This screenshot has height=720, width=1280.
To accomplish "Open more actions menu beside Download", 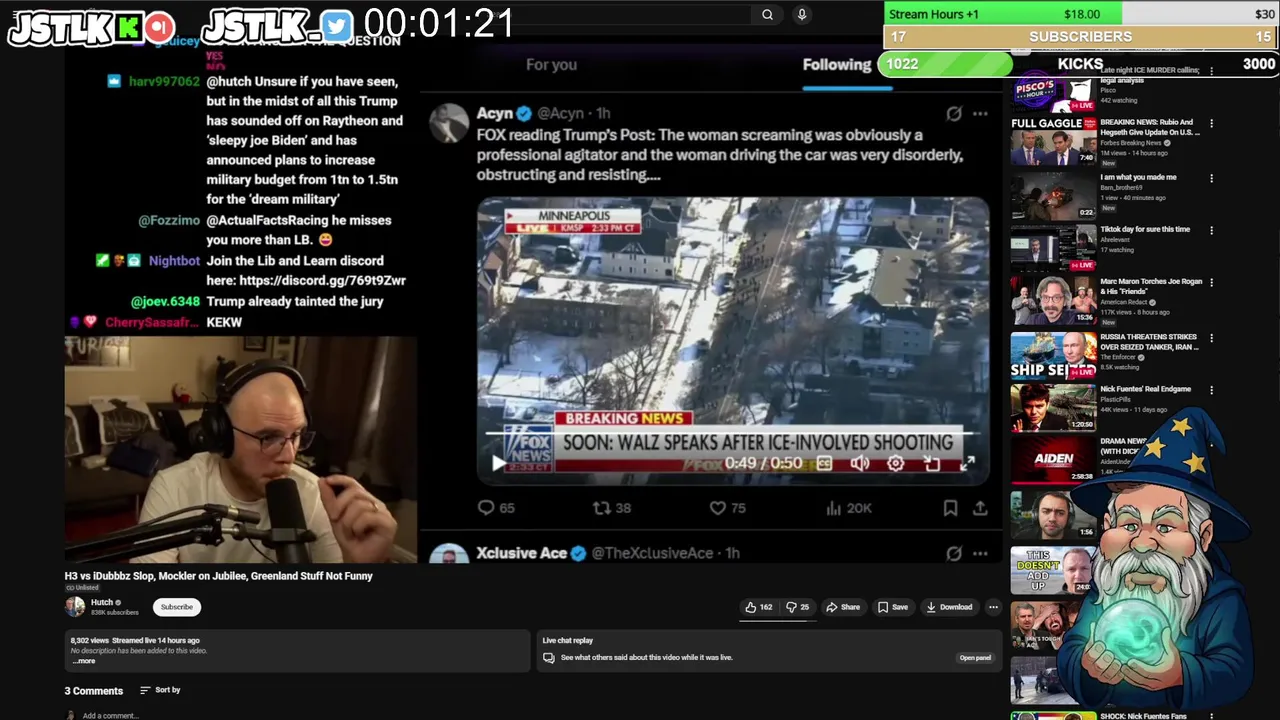I will pyautogui.click(x=993, y=607).
